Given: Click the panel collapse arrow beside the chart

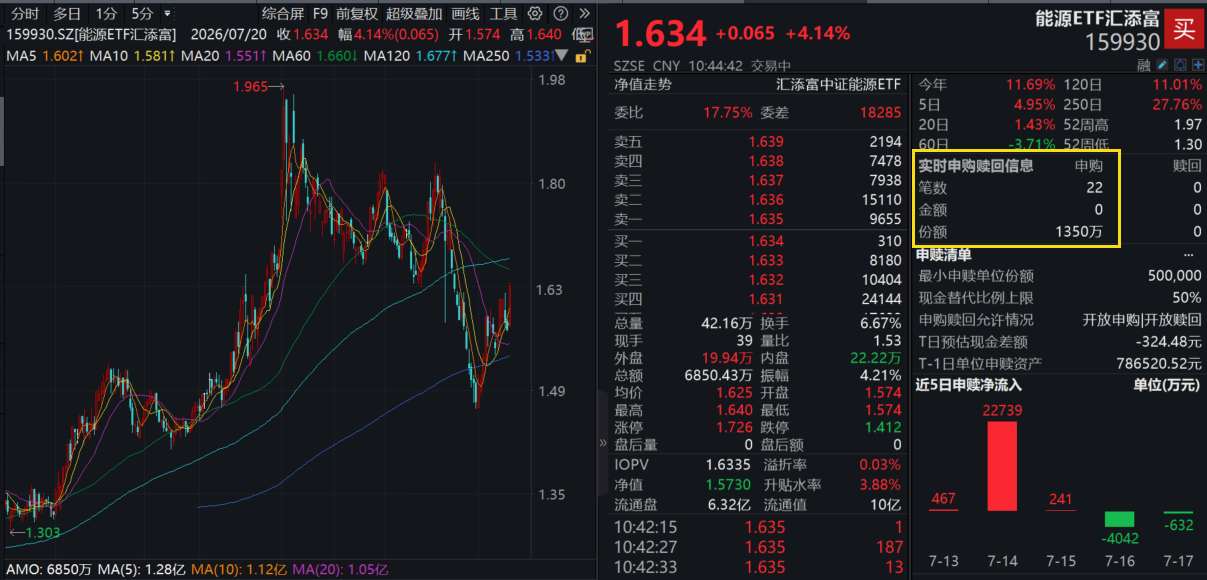Looking at the screenshot, I should point(602,443).
